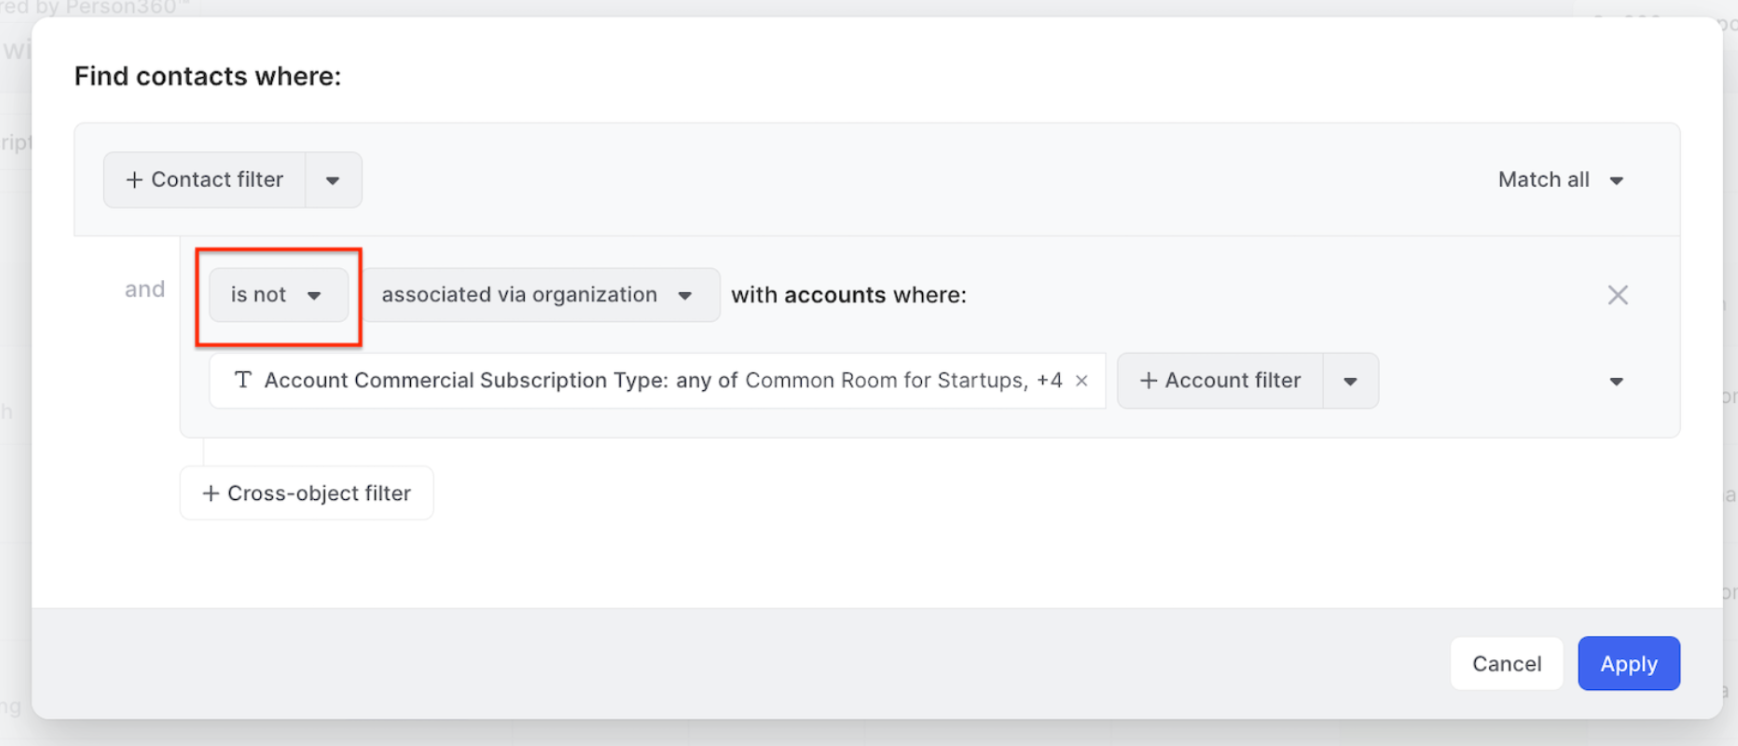Add a new Account filter
The height and width of the screenshot is (746, 1738).
click(x=1221, y=381)
